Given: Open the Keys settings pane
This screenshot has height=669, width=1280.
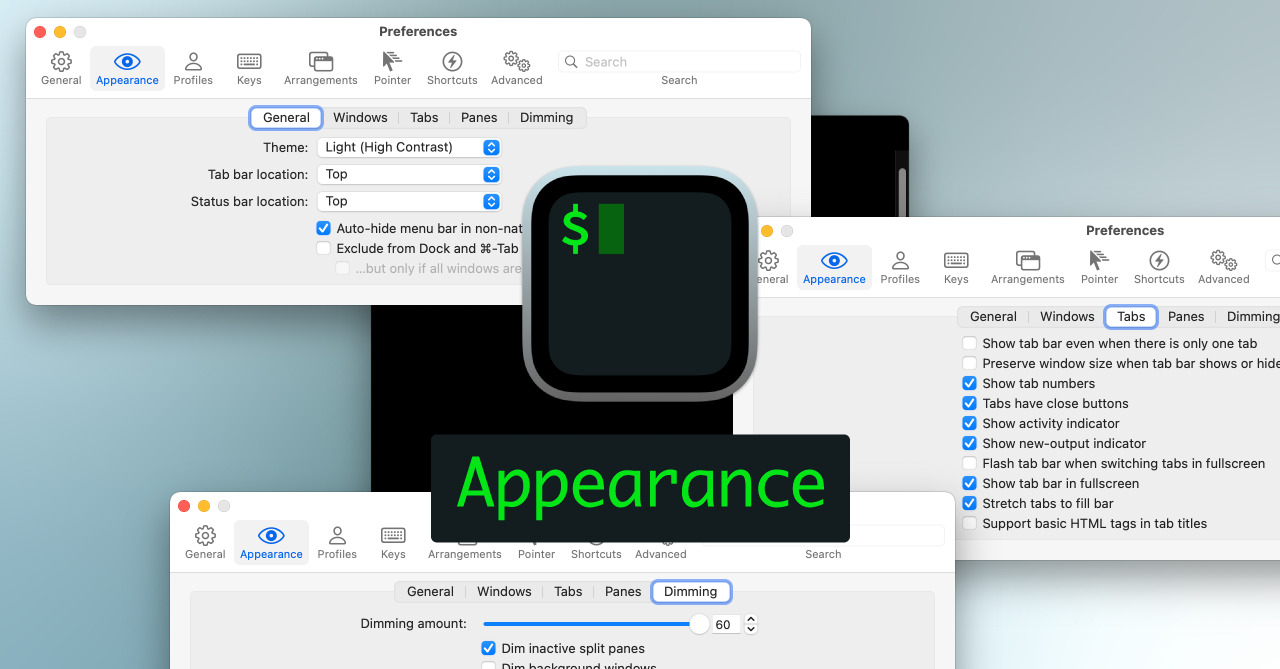Looking at the screenshot, I should tap(249, 67).
